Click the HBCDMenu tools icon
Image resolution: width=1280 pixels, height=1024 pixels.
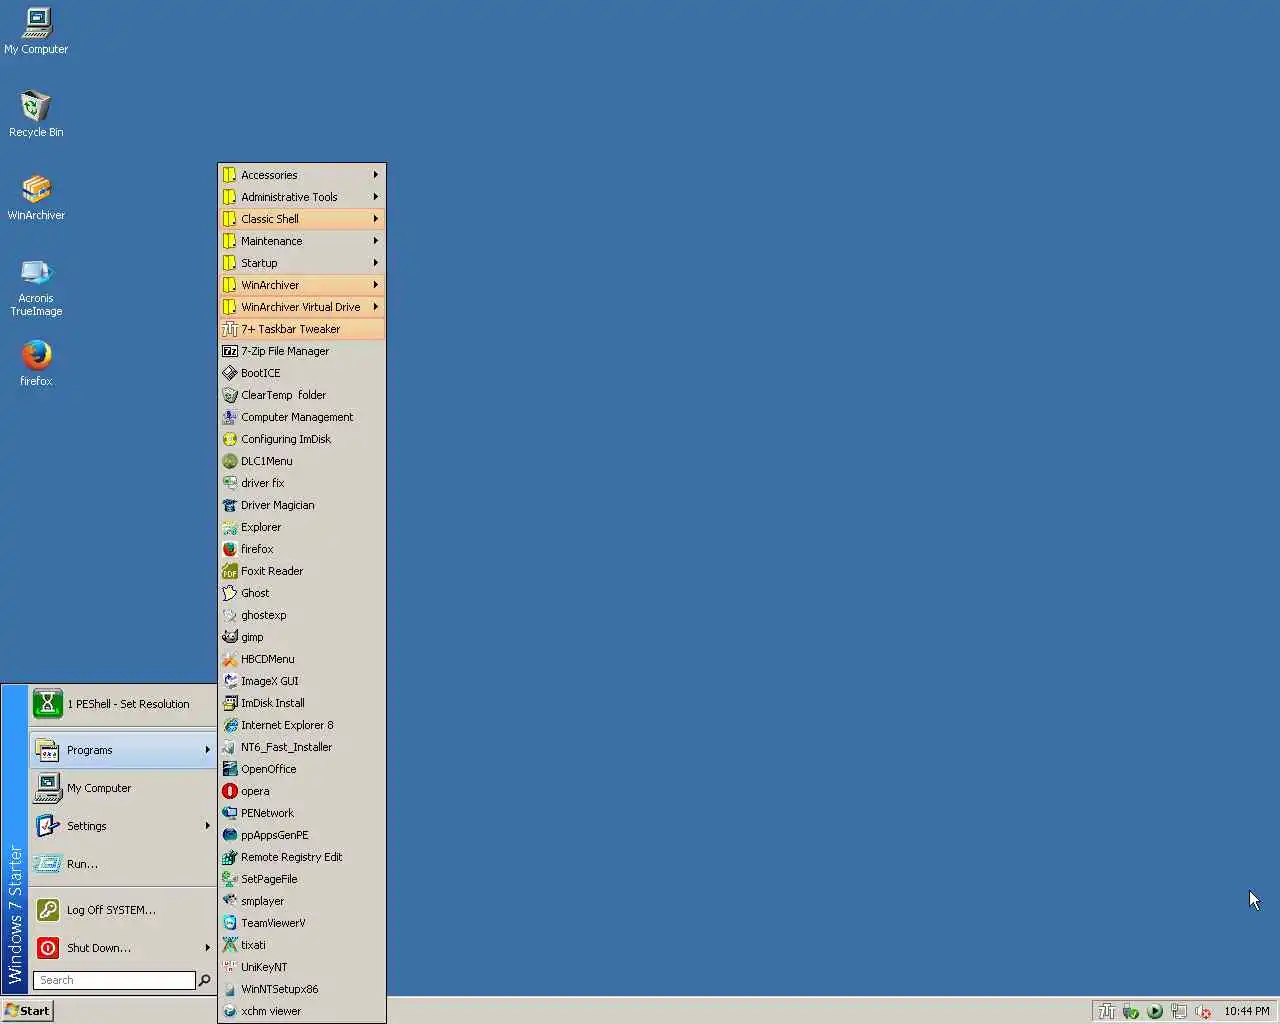click(230, 659)
